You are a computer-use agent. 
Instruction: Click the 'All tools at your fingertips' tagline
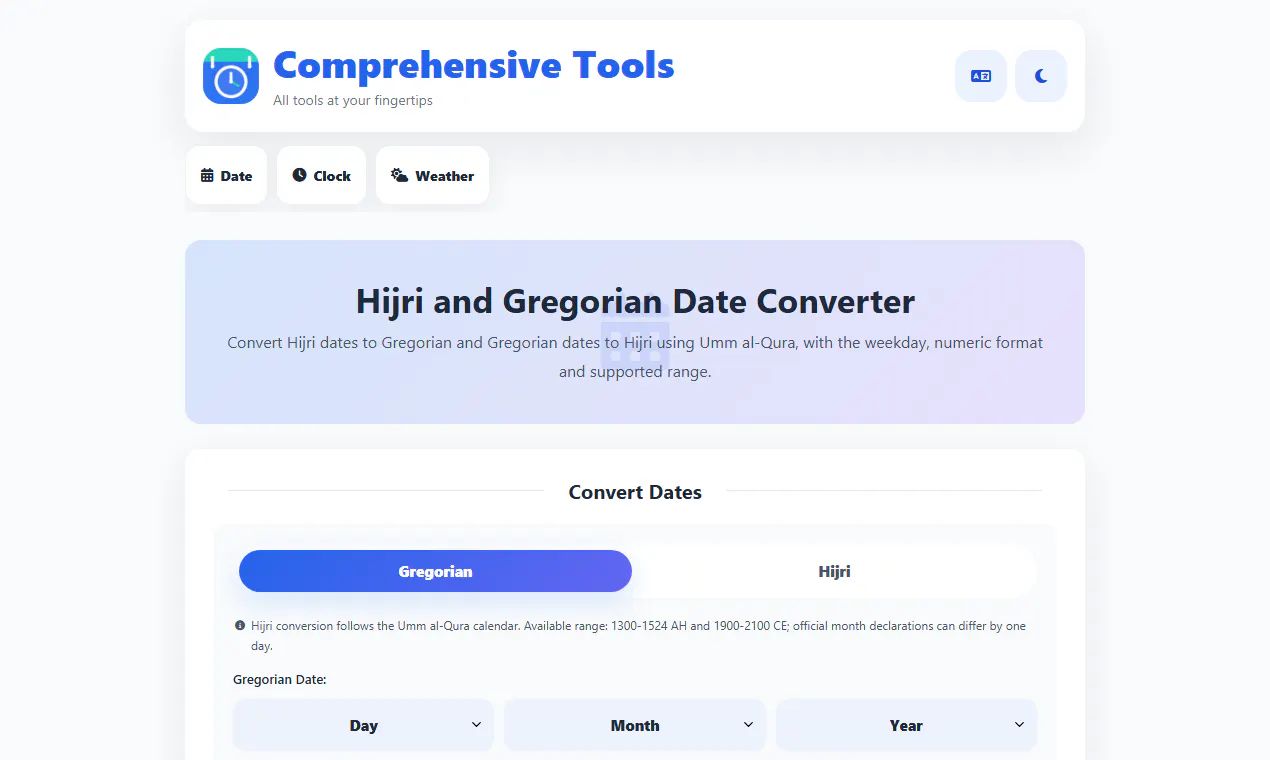coord(353,100)
